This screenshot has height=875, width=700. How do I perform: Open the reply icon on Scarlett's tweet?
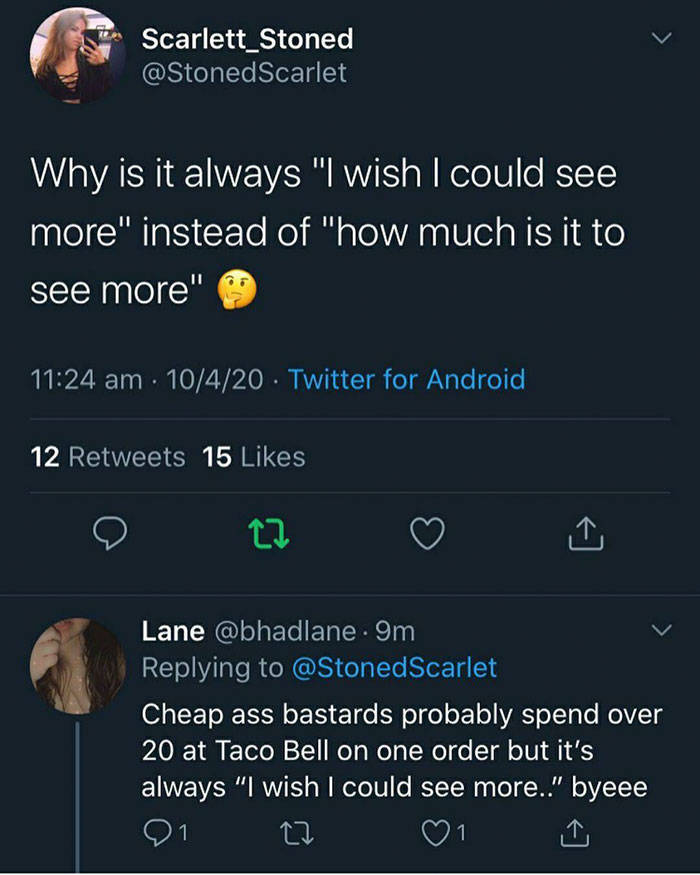point(111,534)
